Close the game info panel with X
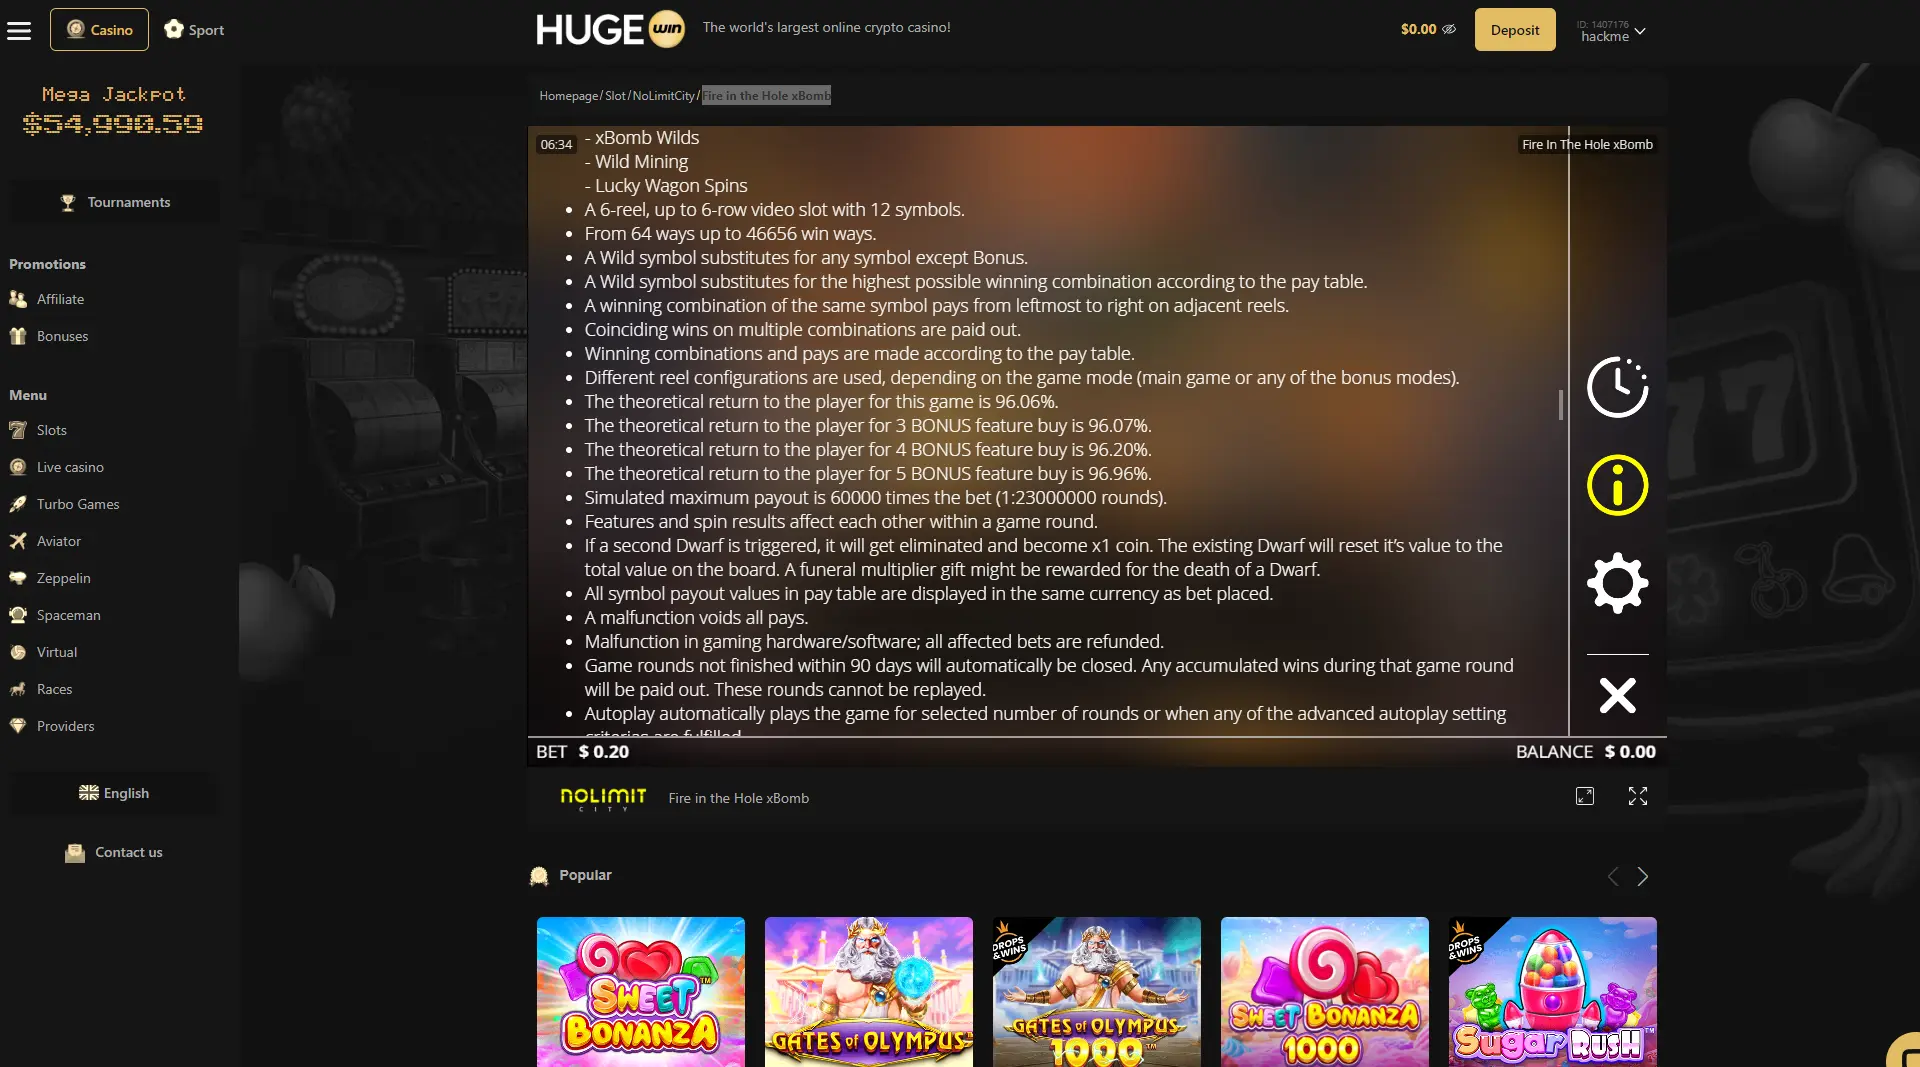 [x=1617, y=695]
